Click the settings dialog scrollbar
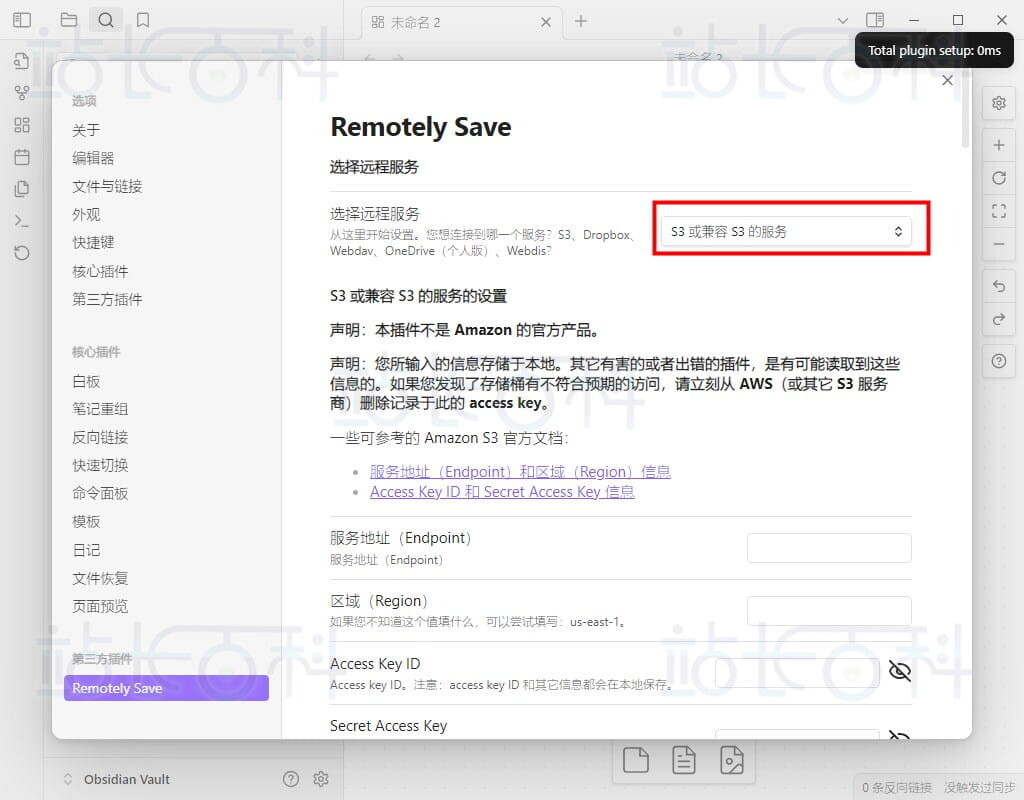Viewport: 1024px width, 800px height. (965, 108)
